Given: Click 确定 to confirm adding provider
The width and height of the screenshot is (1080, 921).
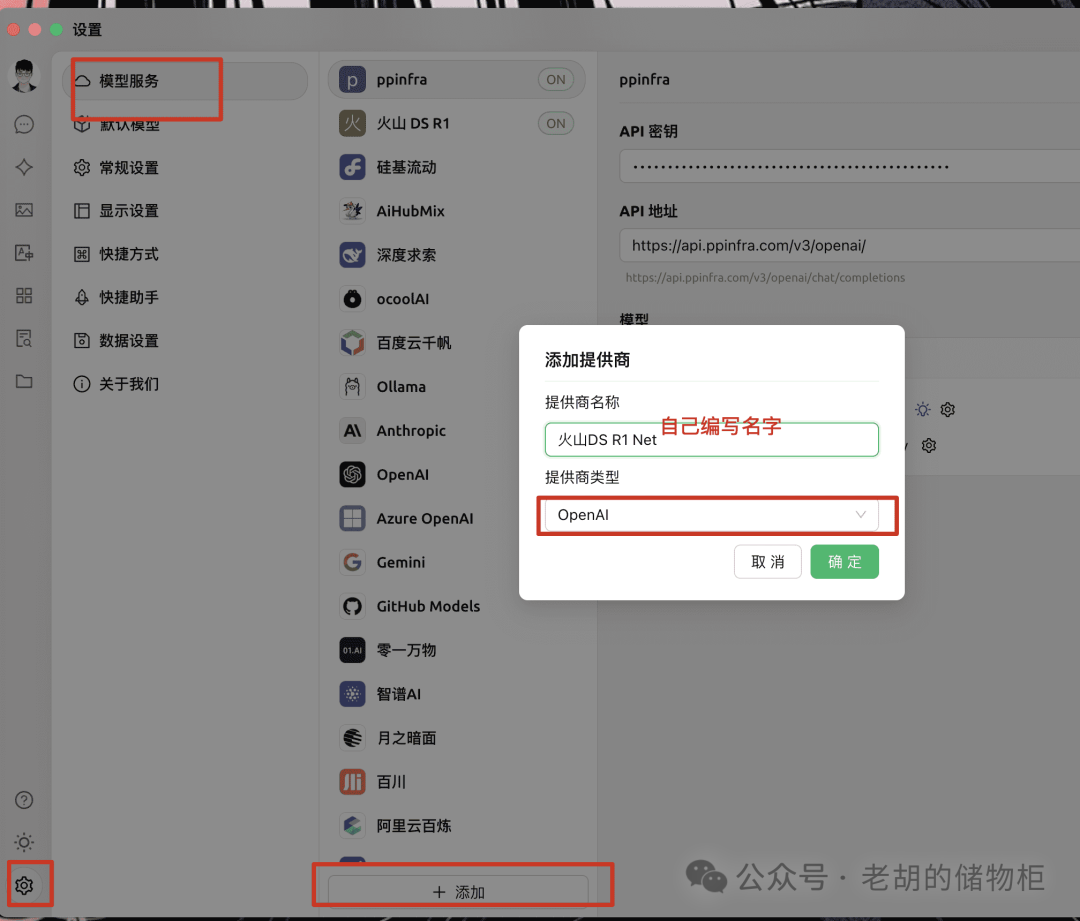Looking at the screenshot, I should point(844,561).
